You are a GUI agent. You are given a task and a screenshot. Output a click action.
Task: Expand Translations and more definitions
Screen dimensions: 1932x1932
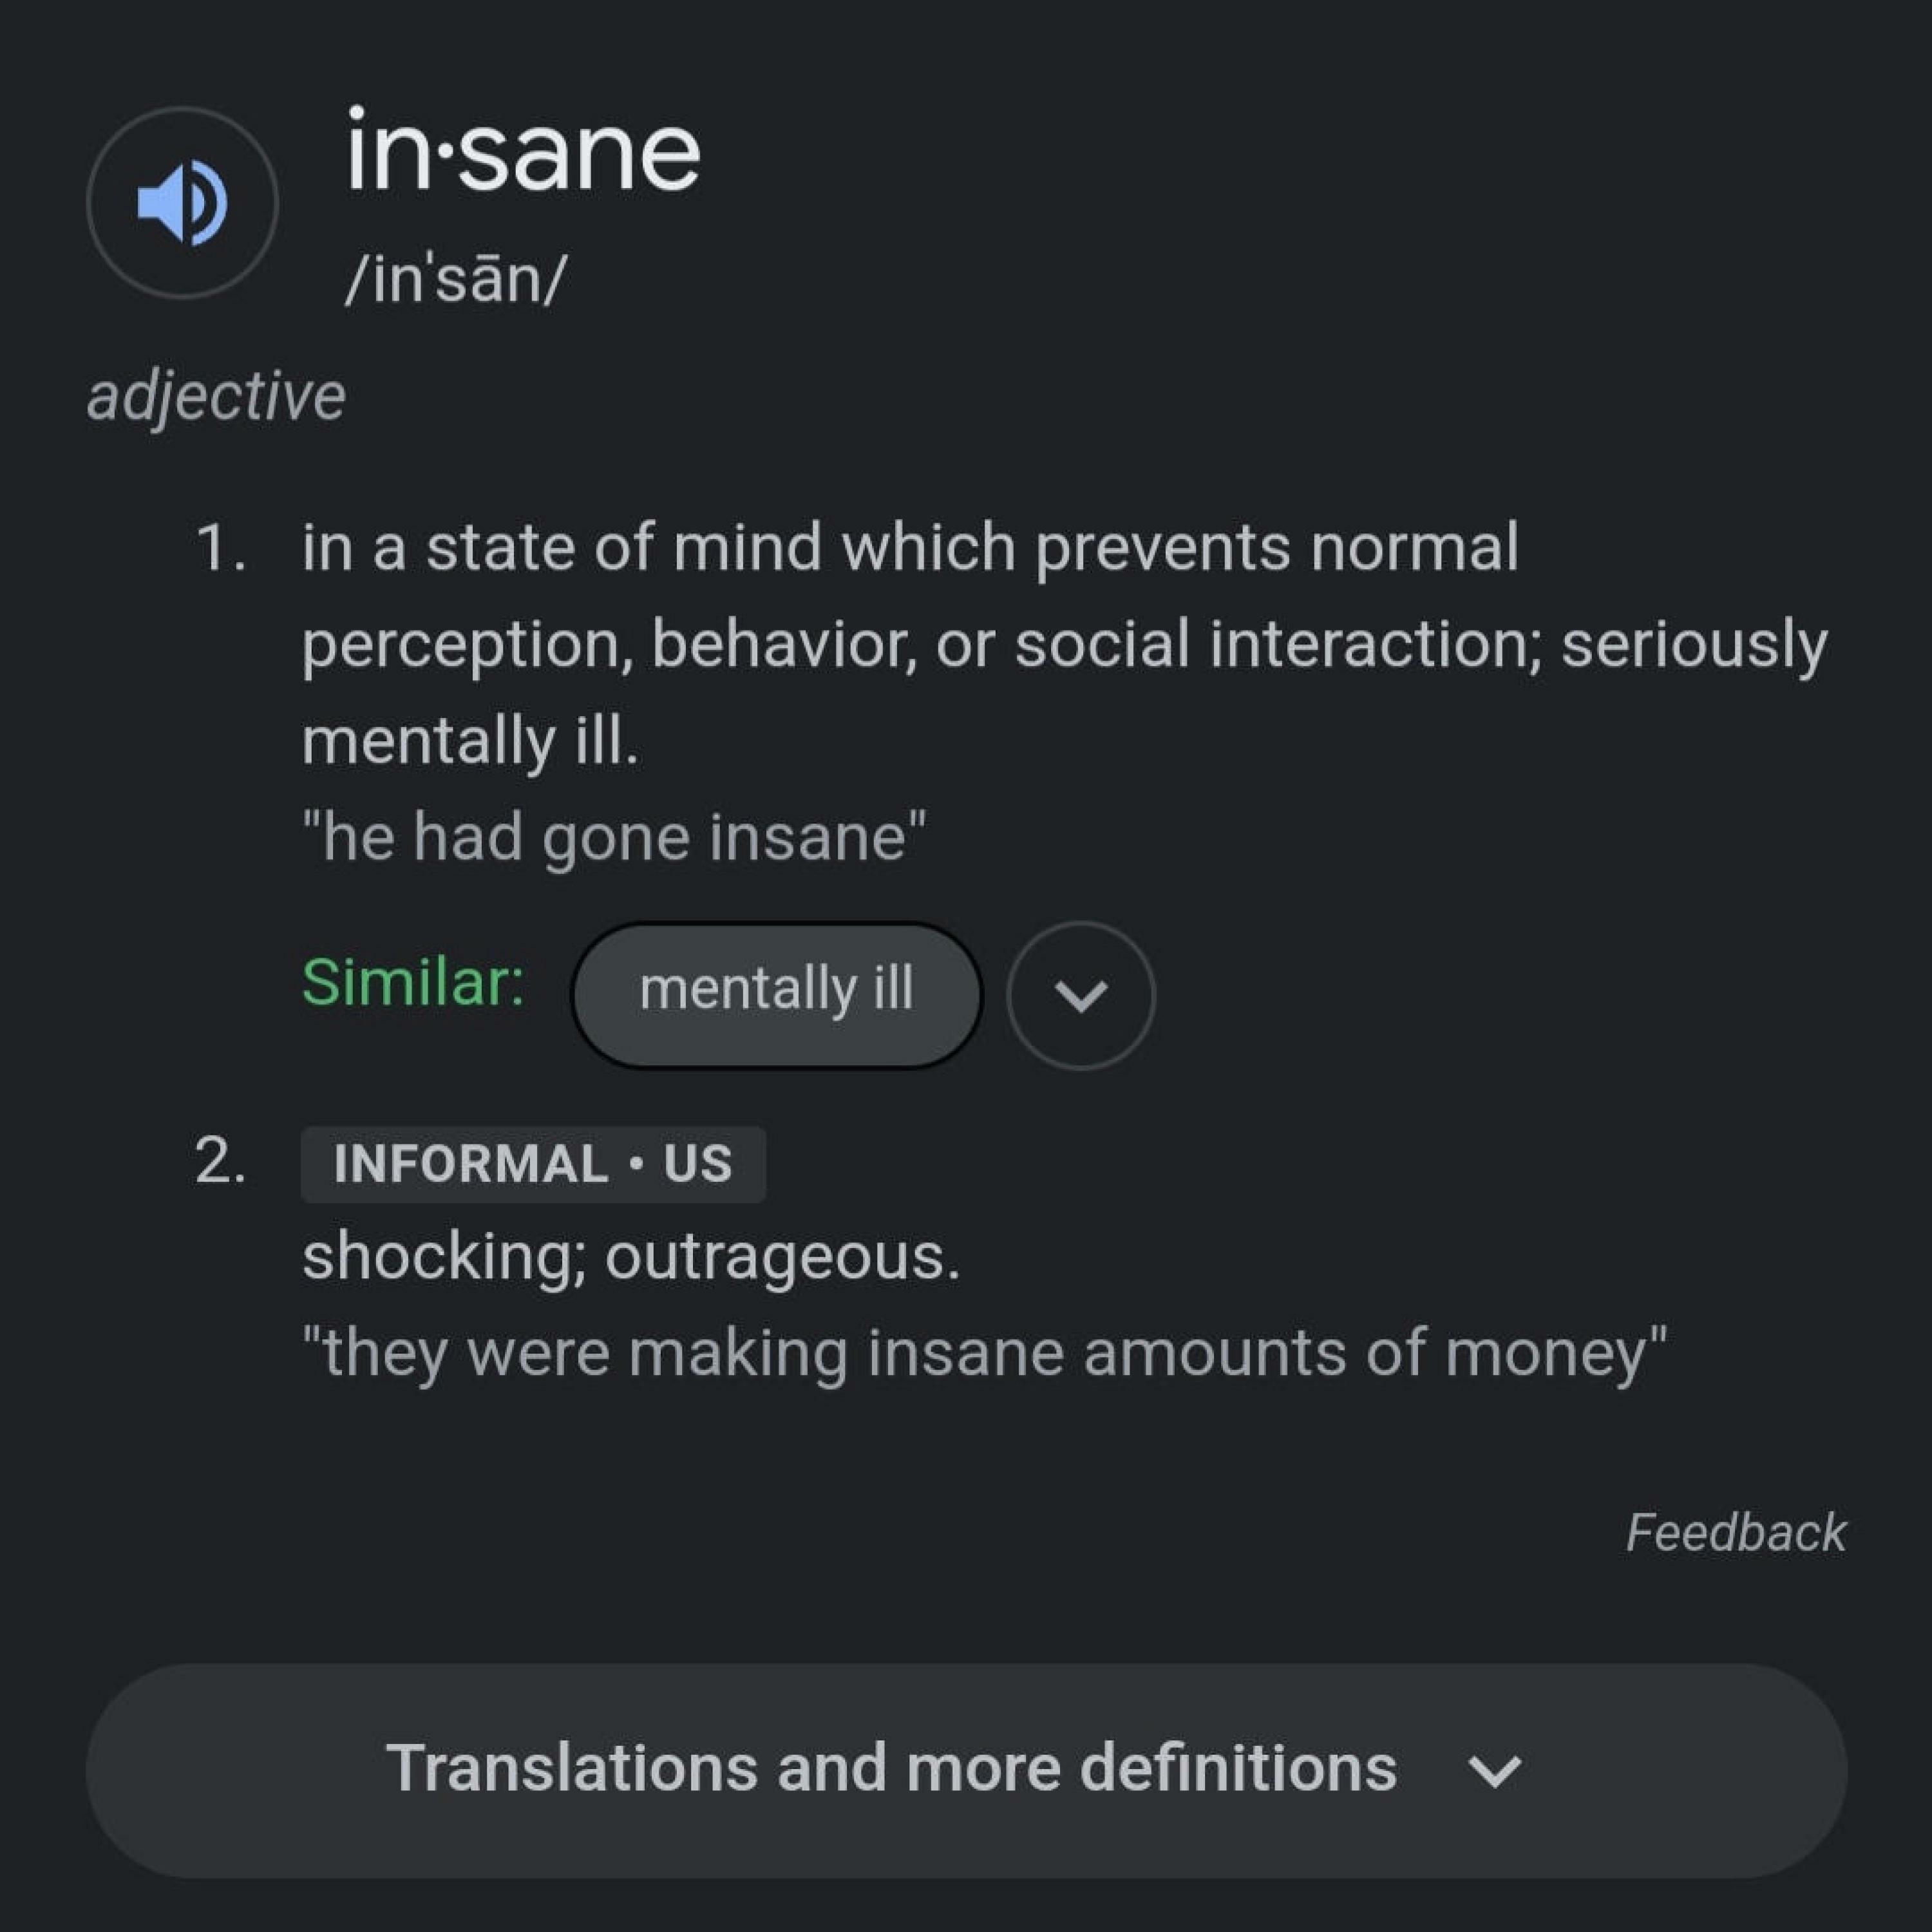(x=966, y=1770)
